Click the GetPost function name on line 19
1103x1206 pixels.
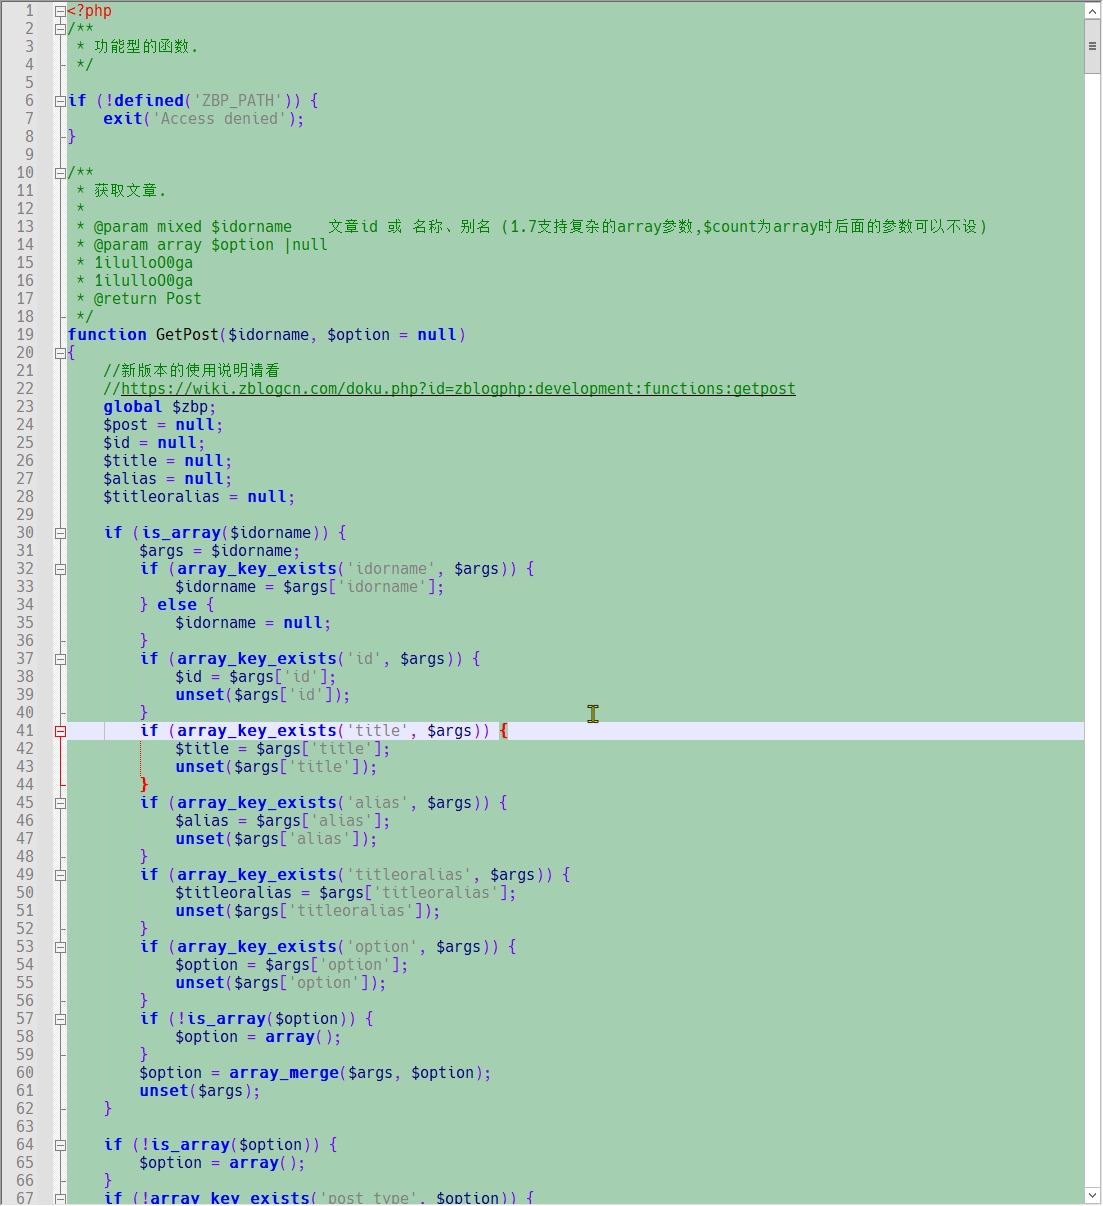187,335
